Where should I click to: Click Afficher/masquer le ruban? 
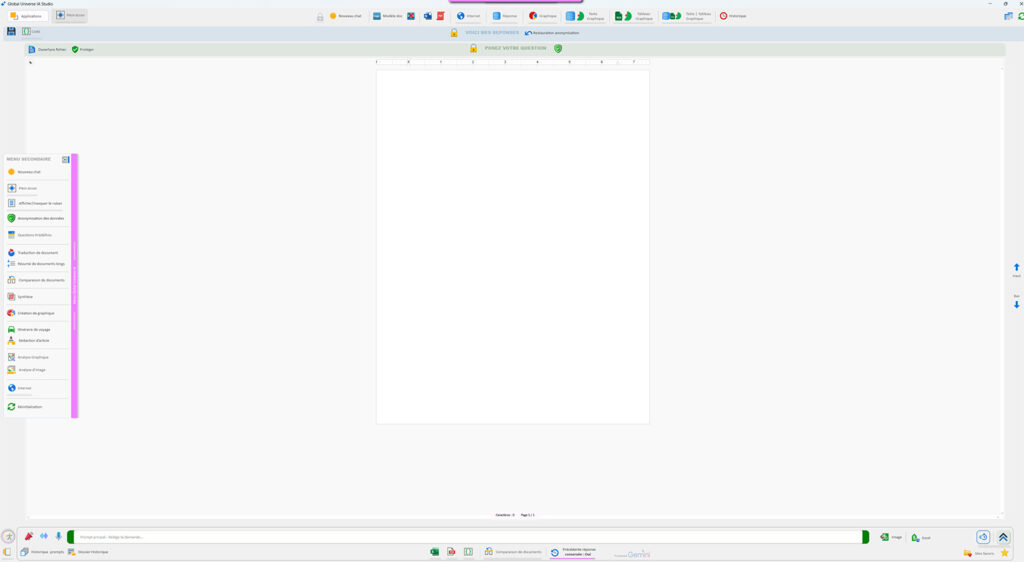coord(35,203)
